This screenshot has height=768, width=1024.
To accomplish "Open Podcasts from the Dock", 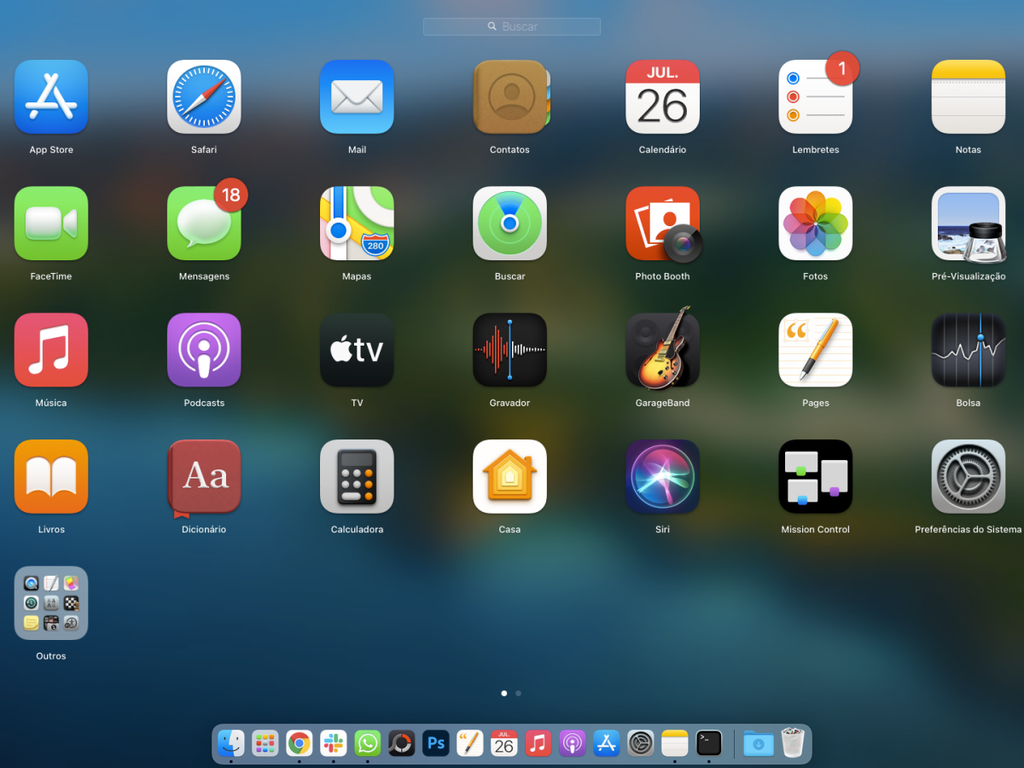I will (572, 743).
